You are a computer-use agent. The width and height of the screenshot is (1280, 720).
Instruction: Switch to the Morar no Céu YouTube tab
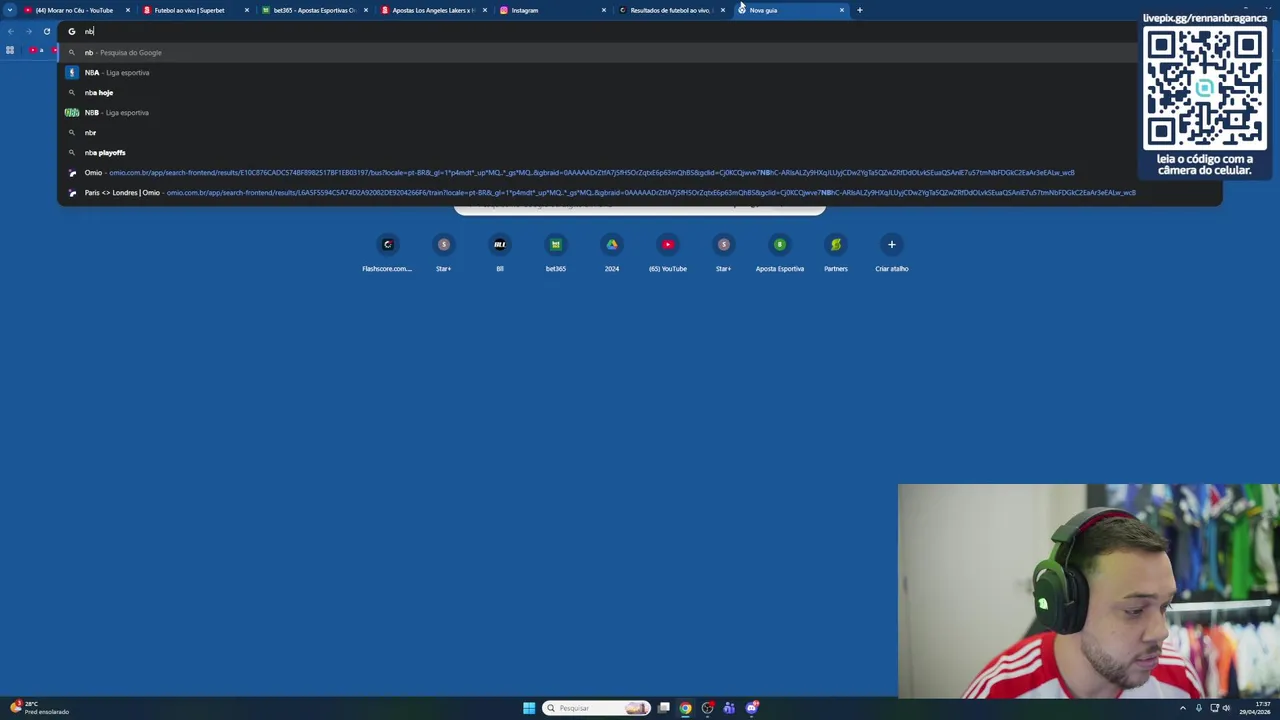coord(76,10)
